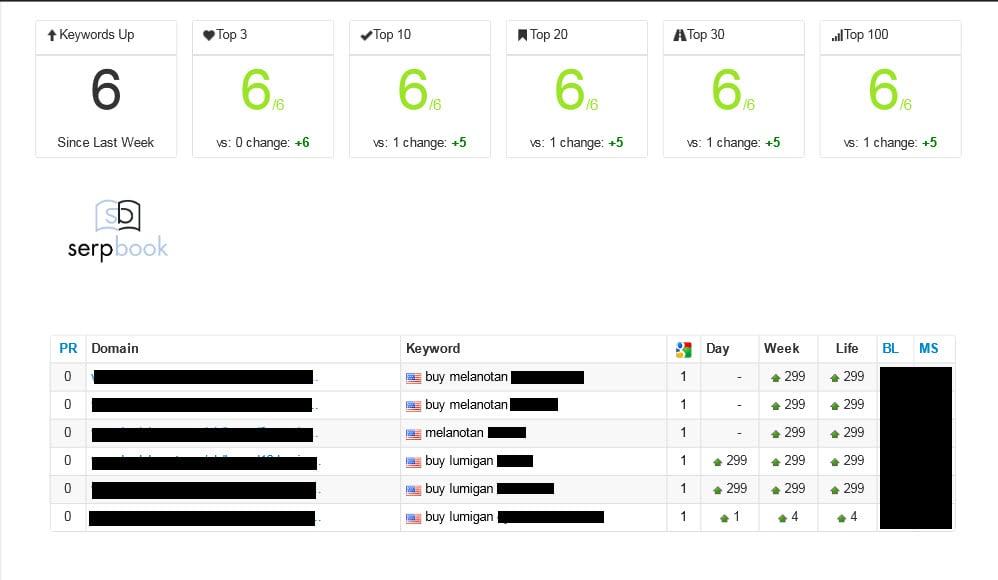Click the Day column header
This screenshot has height=580, width=998.
(718, 348)
